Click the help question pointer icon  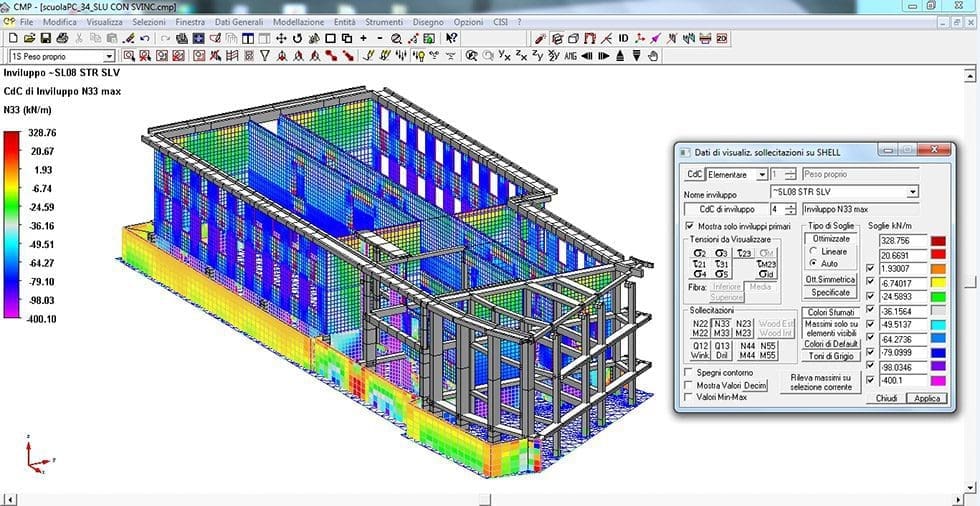pos(452,38)
